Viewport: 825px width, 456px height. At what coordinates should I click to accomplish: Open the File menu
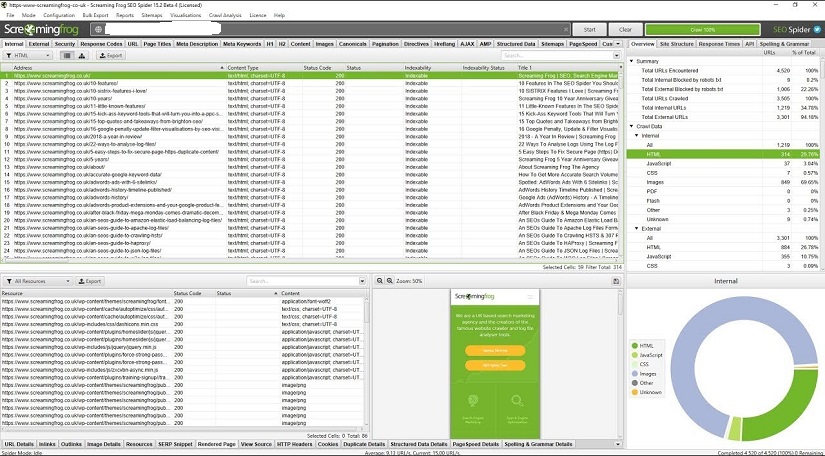10,15
